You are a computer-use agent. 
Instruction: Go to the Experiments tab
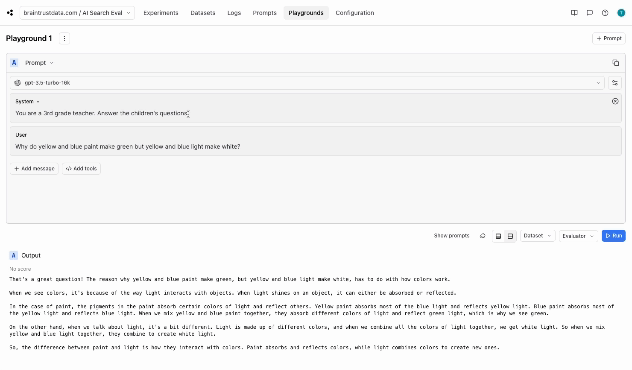[161, 13]
